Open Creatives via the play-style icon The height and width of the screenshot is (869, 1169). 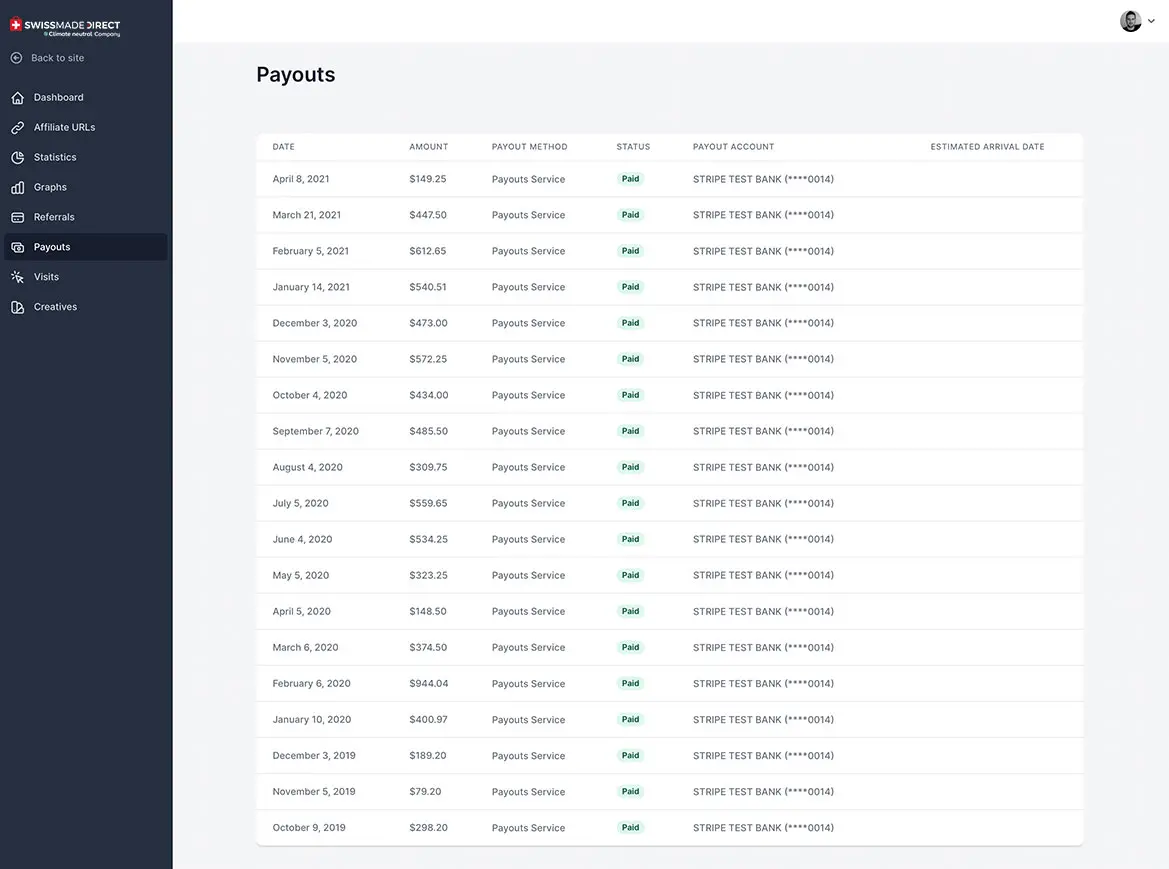(15, 307)
